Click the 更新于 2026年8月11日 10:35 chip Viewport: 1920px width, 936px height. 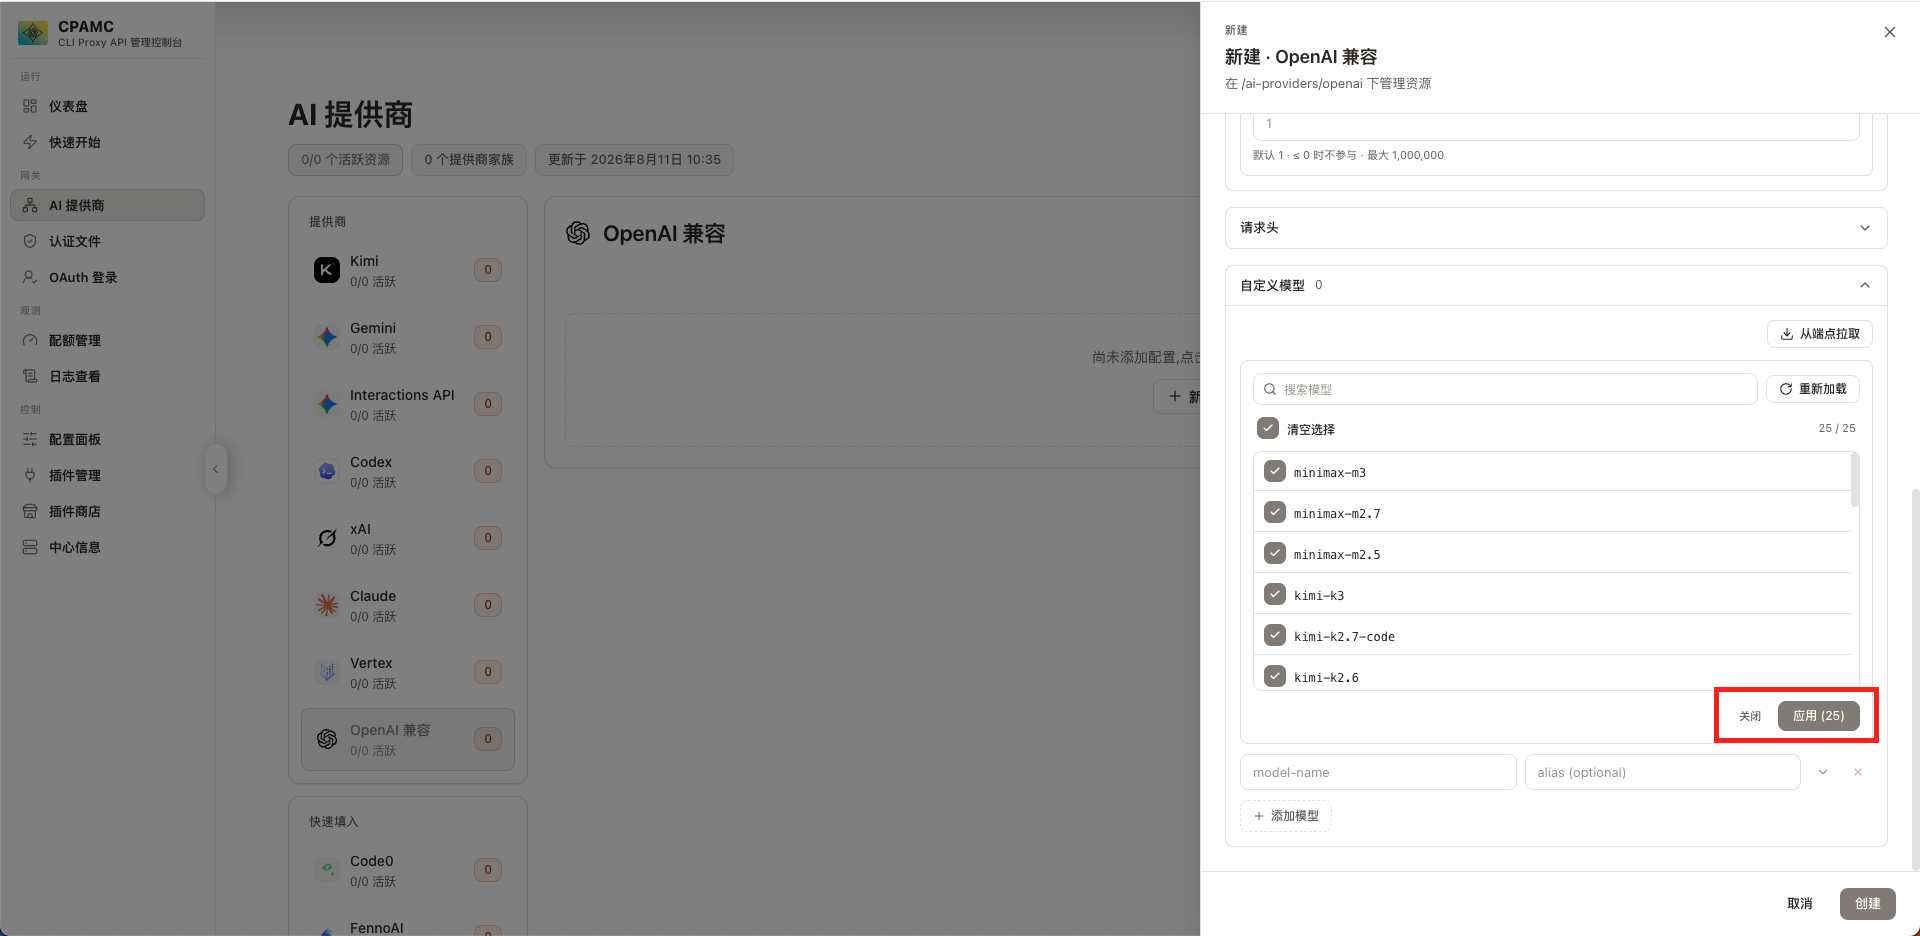[634, 160]
